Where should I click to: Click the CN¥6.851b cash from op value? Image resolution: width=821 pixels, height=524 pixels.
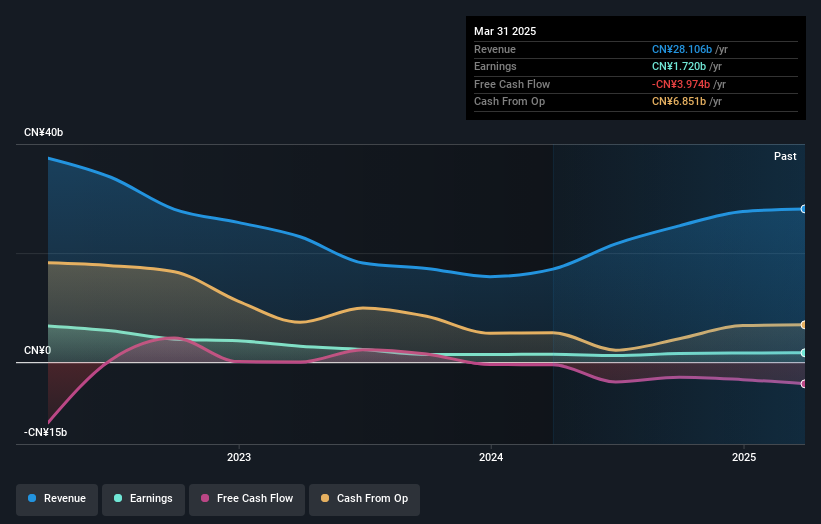coord(679,102)
